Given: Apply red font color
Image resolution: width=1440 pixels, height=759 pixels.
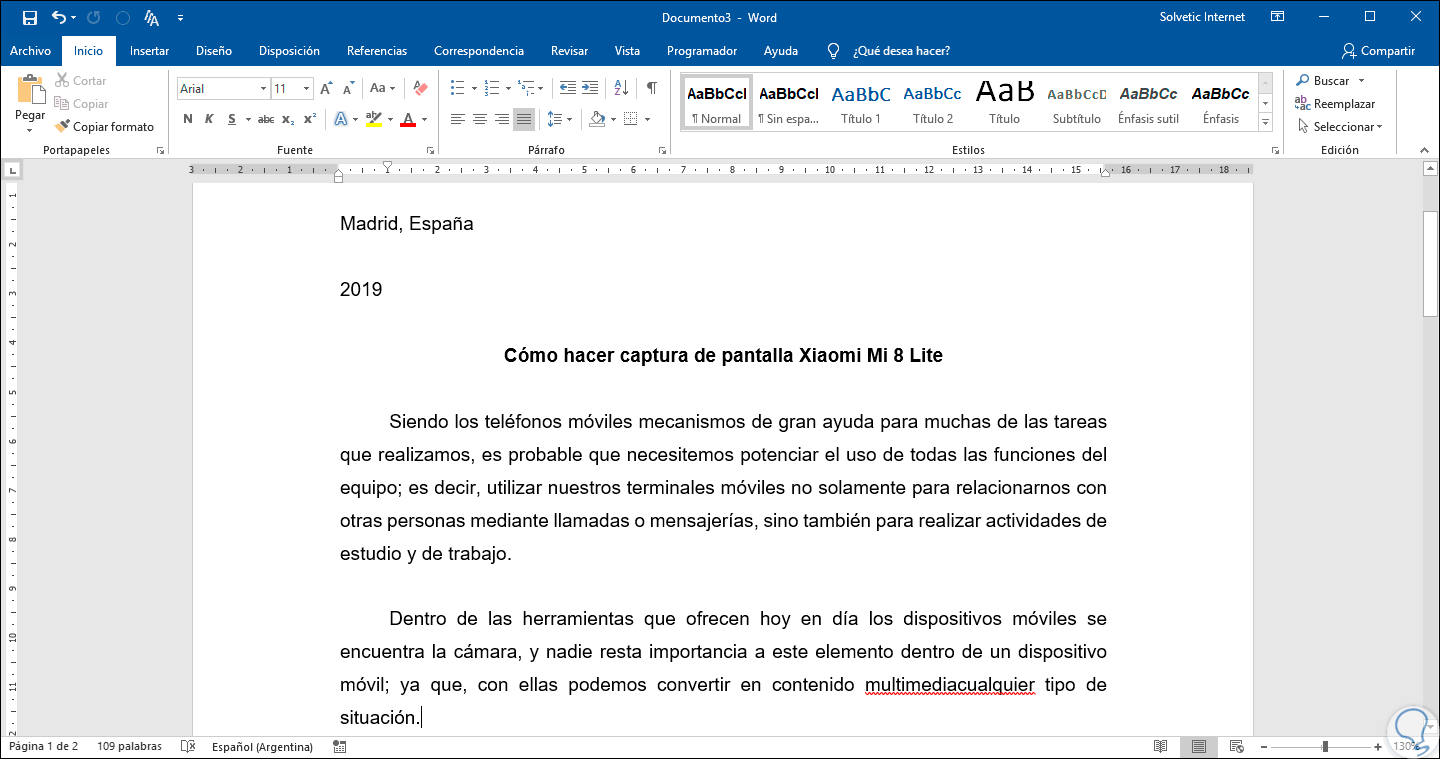Looking at the screenshot, I should pyautogui.click(x=408, y=119).
